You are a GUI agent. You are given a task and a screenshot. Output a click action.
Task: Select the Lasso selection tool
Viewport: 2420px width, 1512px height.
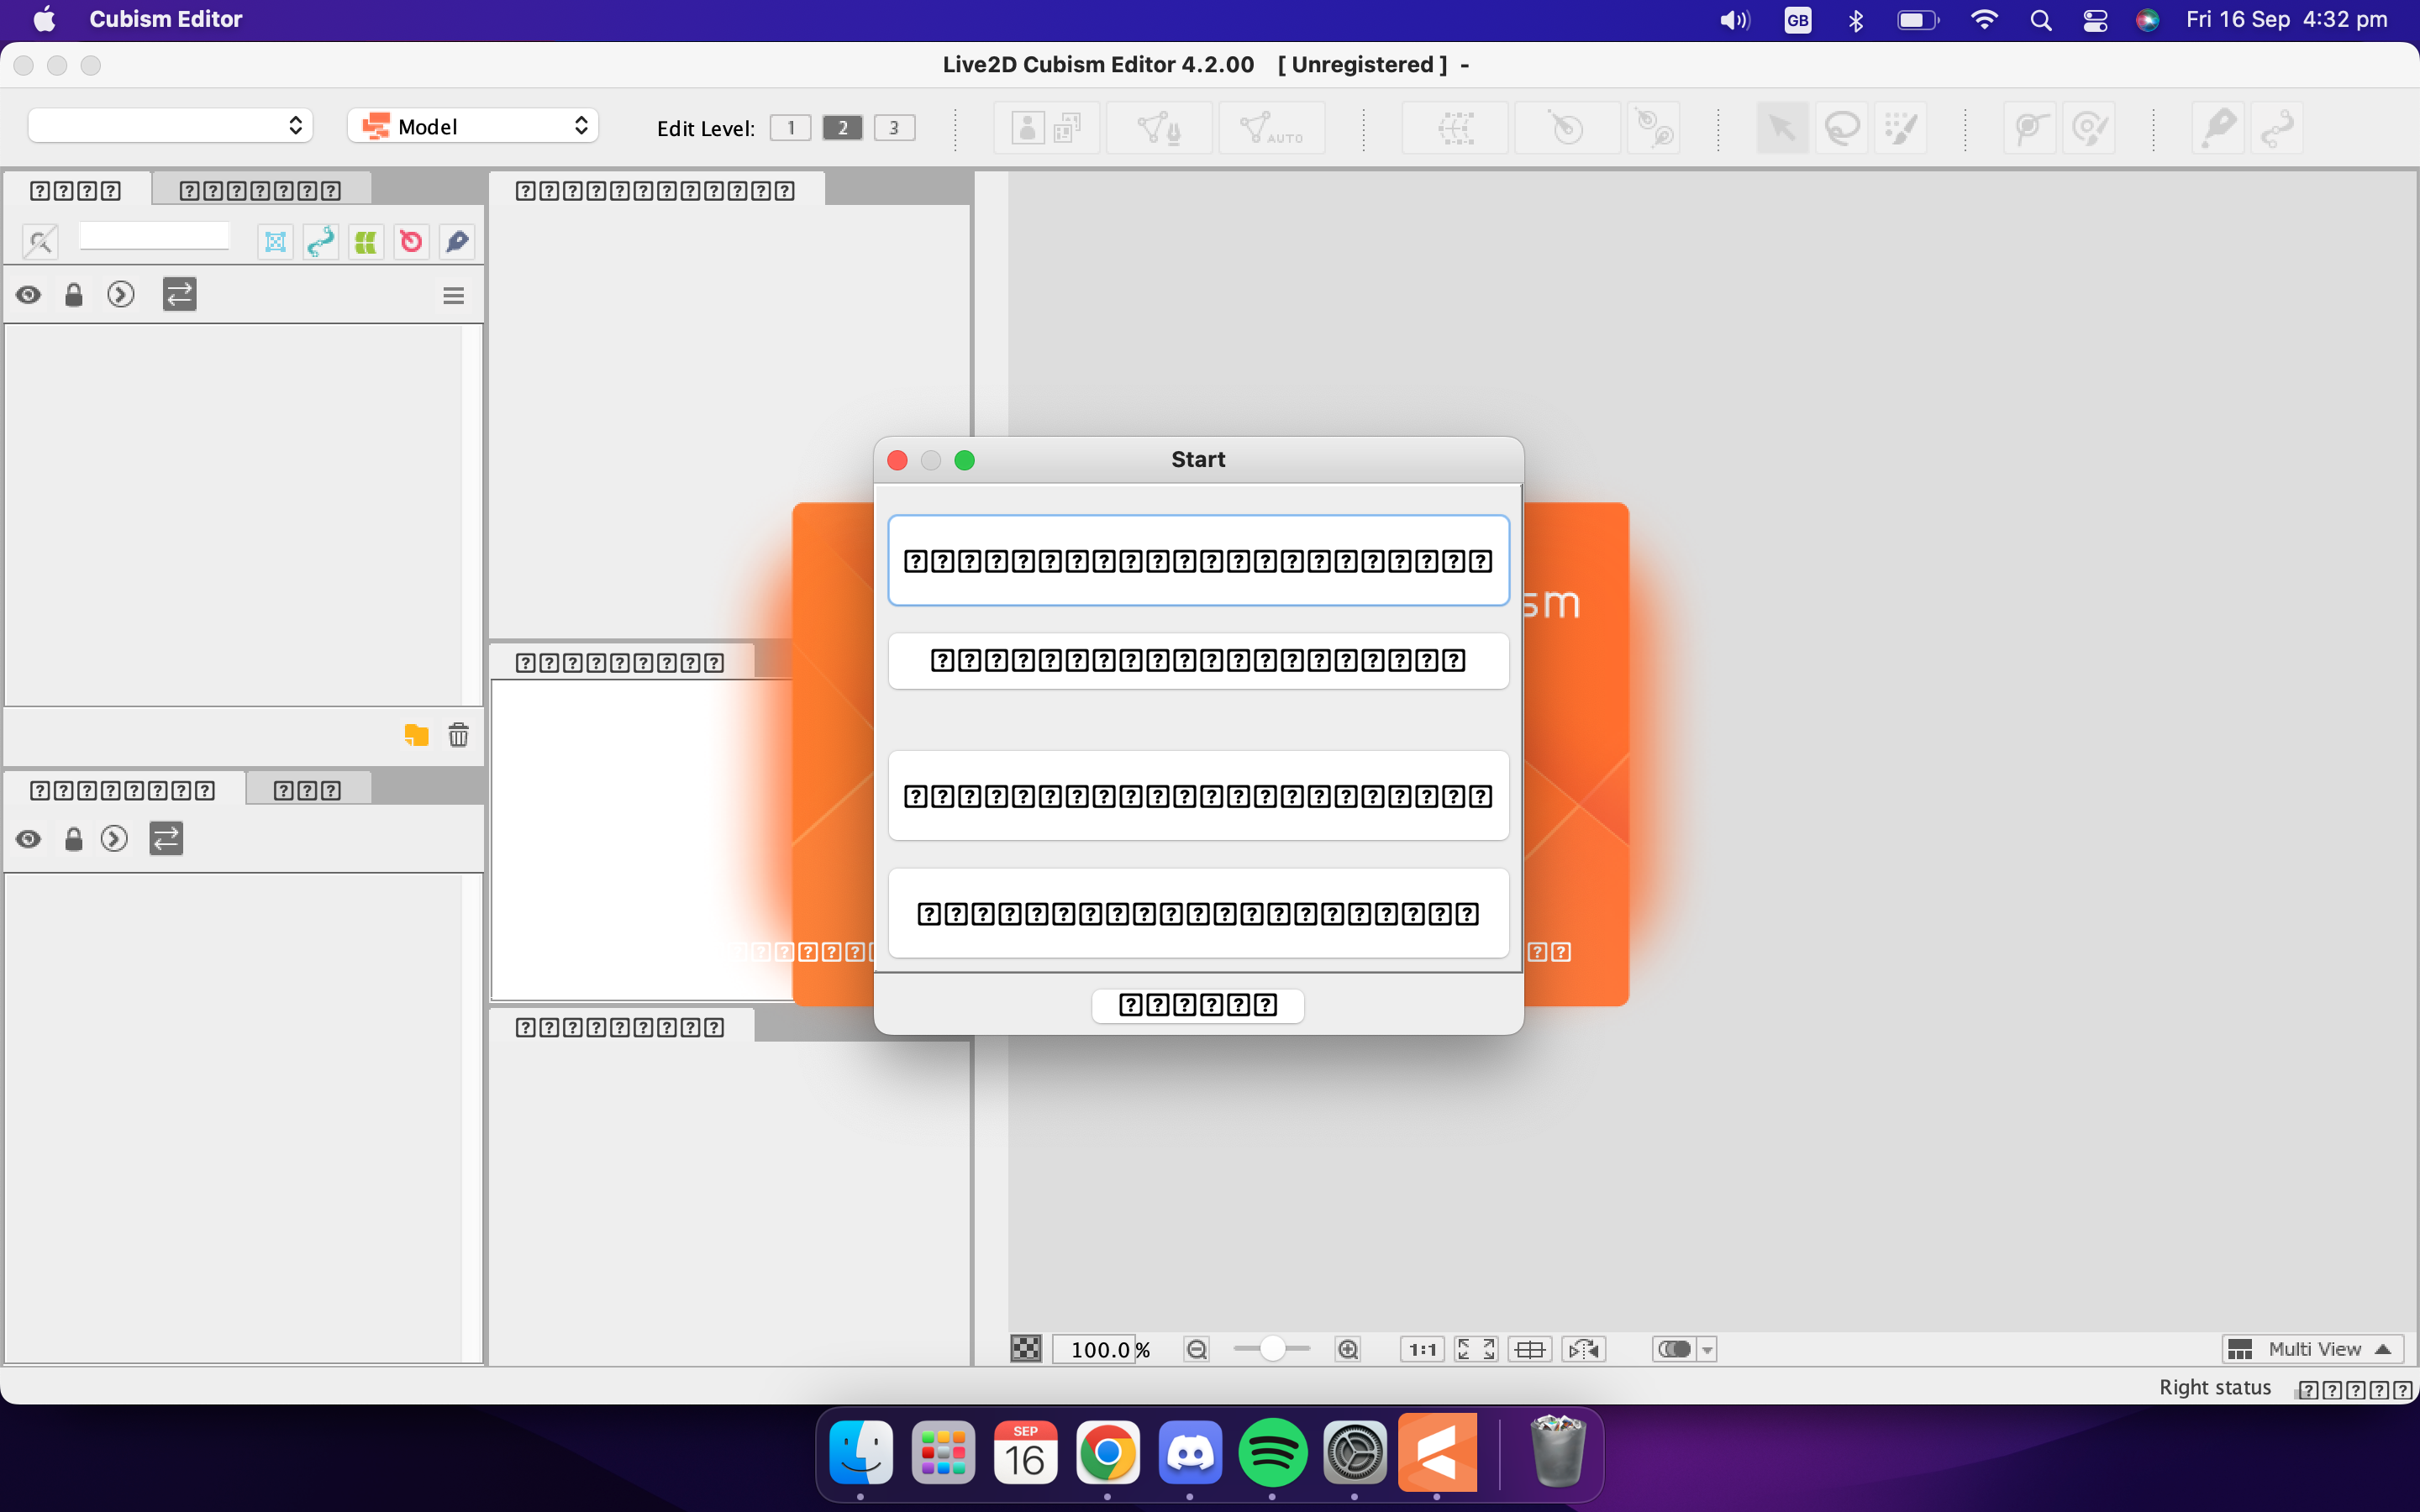1842,128
